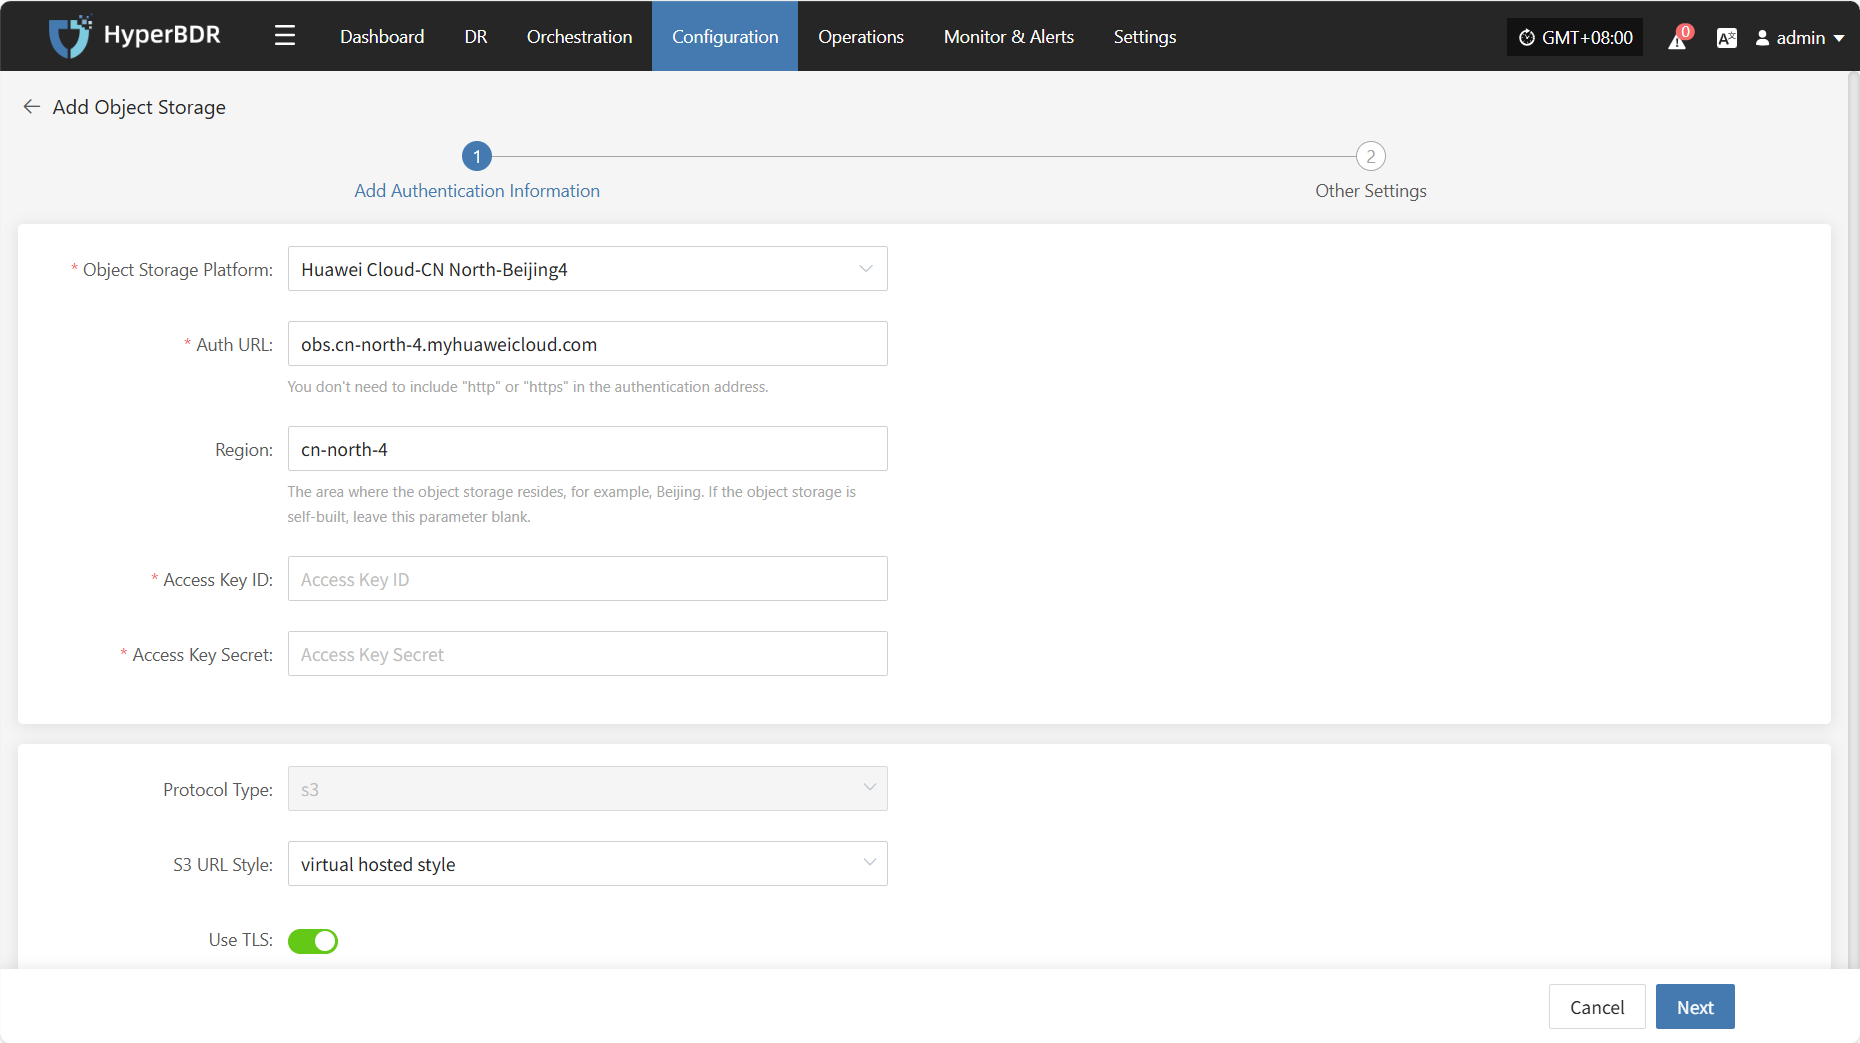Viewport: 1860px width, 1043px height.
Task: Select the Configuration menu tab
Action: click(725, 37)
